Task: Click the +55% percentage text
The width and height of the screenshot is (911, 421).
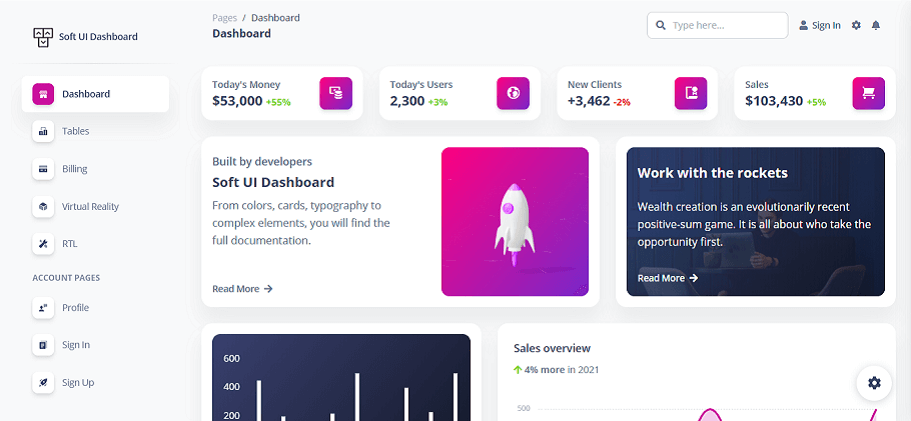Action: coord(278,102)
